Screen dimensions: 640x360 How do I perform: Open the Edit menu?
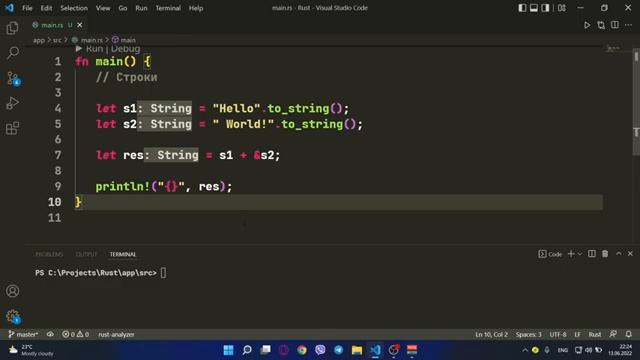(x=46, y=8)
